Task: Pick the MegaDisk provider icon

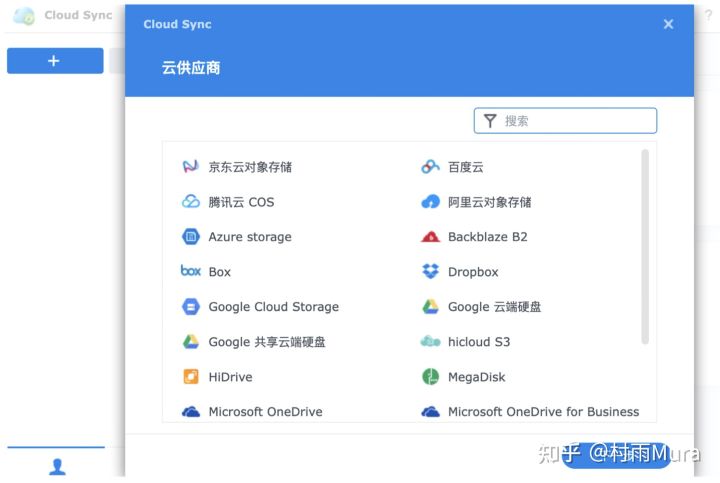Action: click(x=430, y=377)
